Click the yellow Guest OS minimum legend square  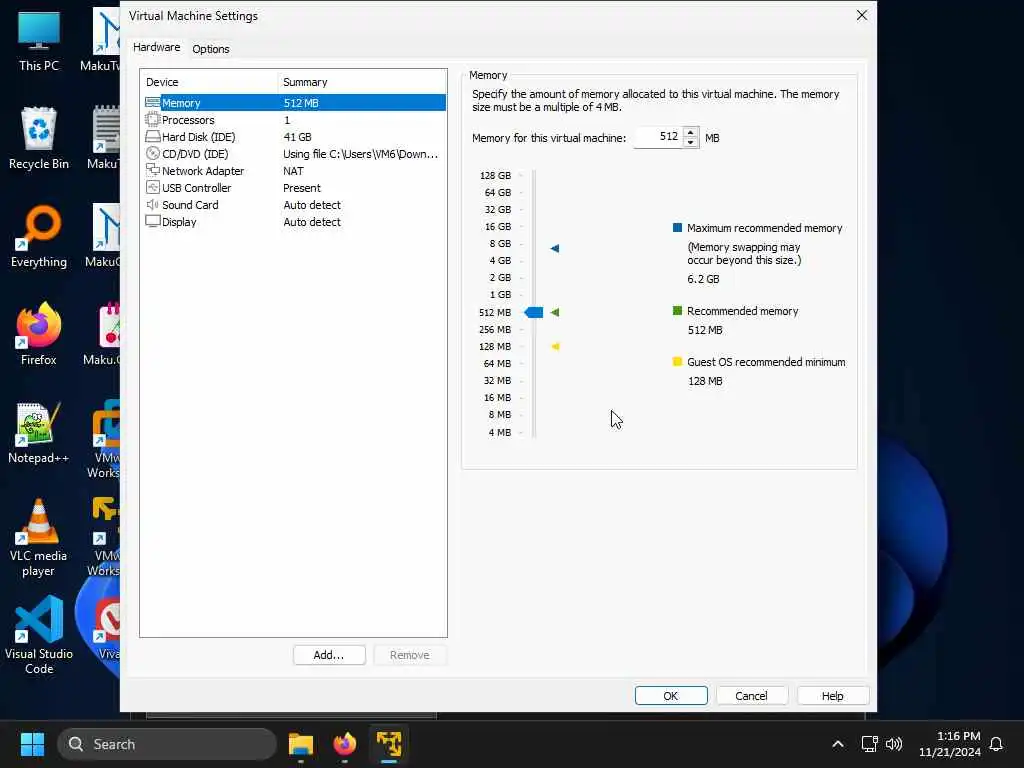[x=677, y=361]
